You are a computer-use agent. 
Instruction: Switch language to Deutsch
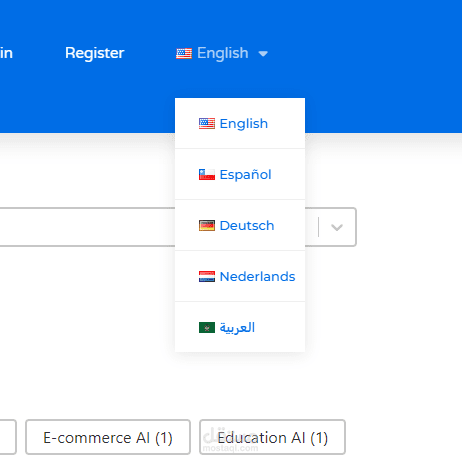click(240, 225)
